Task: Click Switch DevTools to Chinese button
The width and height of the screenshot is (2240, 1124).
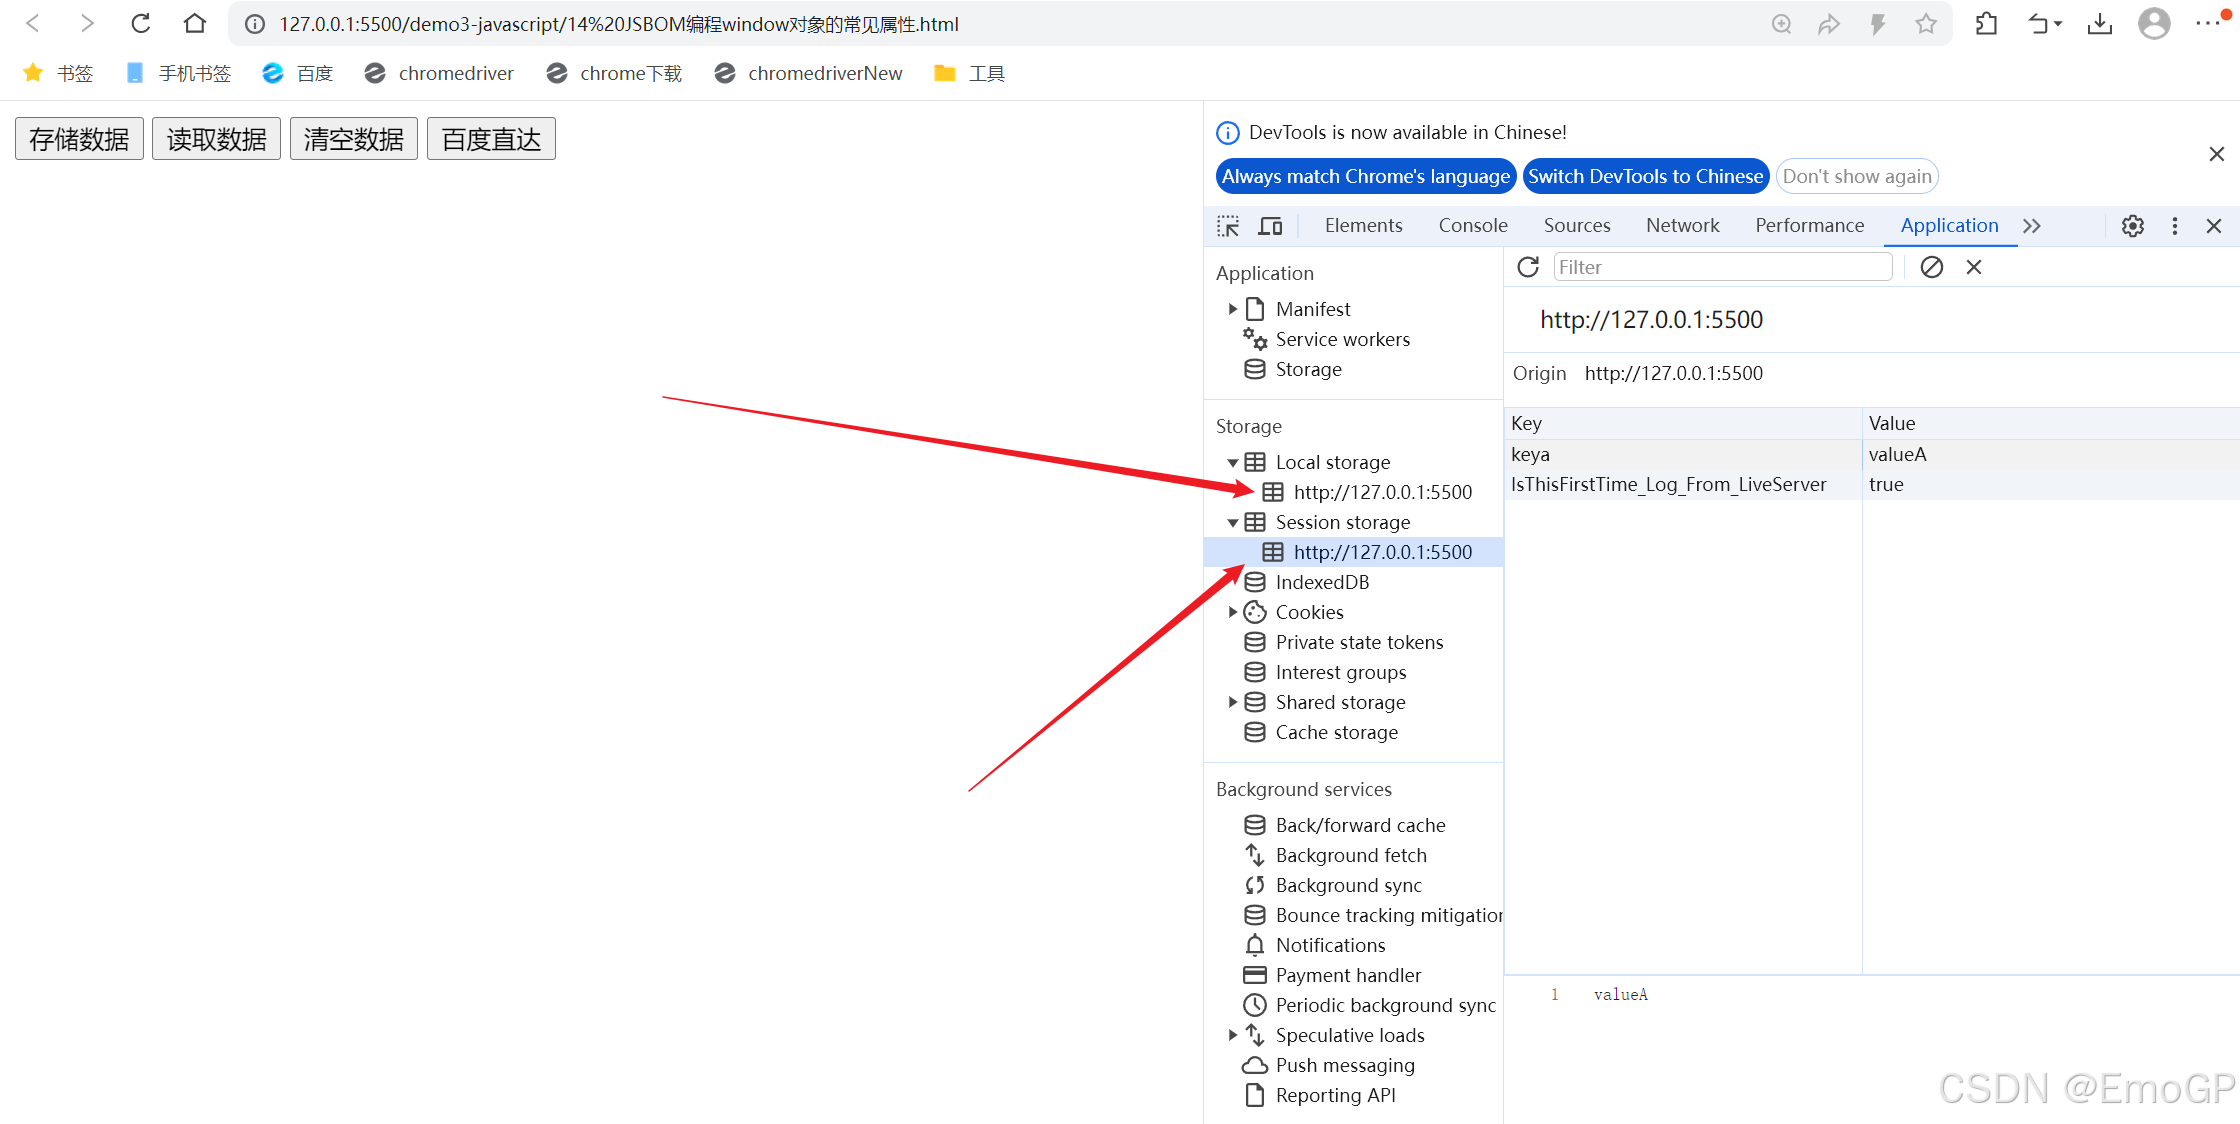Action: pos(1645,176)
